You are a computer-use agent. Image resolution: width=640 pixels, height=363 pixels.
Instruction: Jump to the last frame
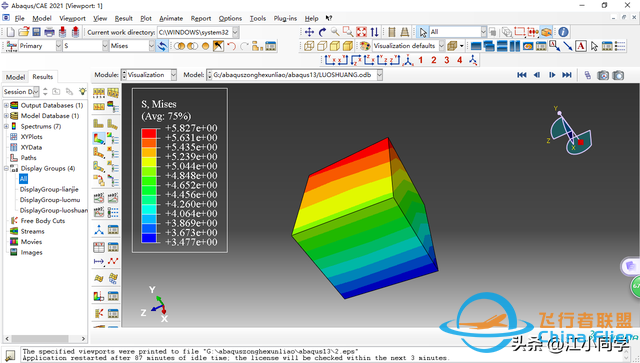[x=567, y=75]
